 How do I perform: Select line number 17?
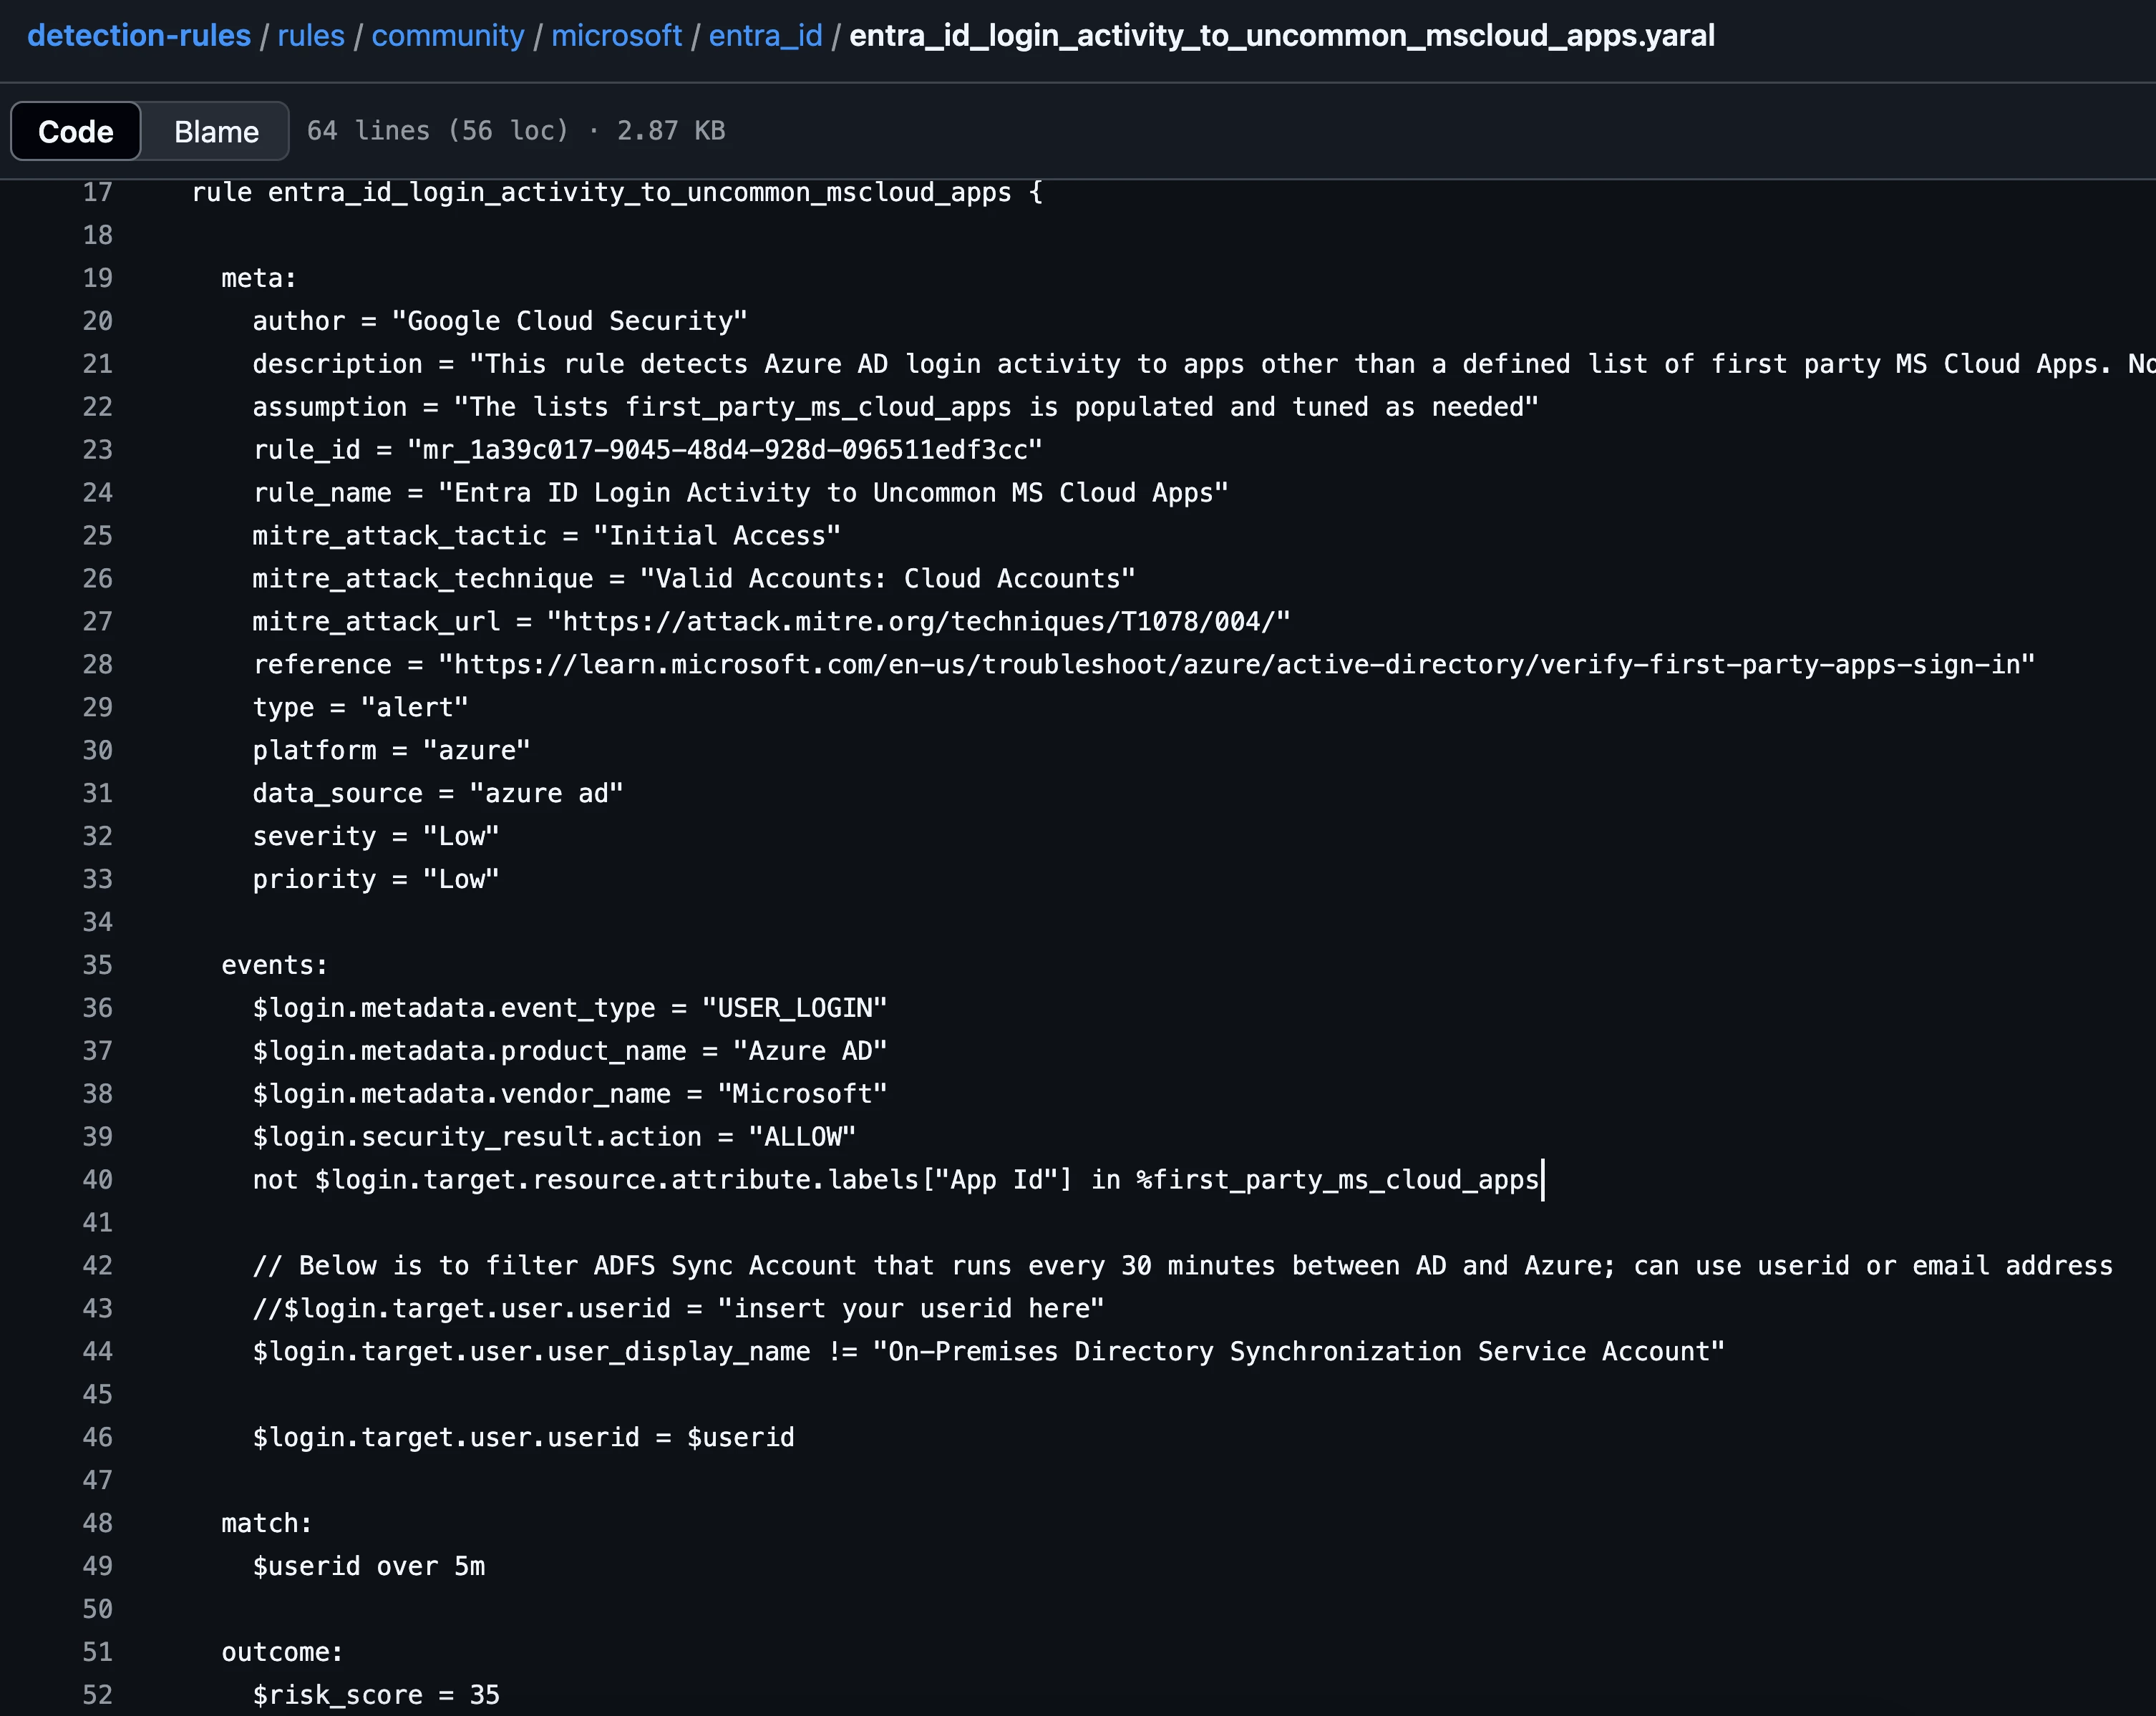(x=98, y=192)
